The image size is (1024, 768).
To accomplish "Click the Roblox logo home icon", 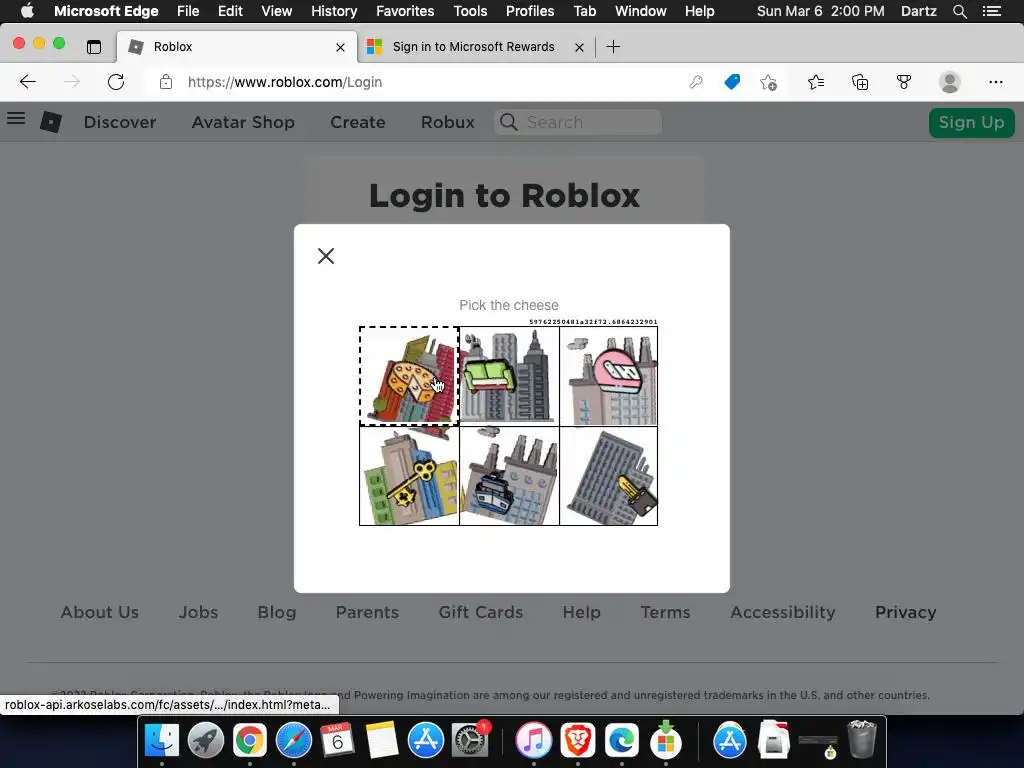I will (51, 121).
